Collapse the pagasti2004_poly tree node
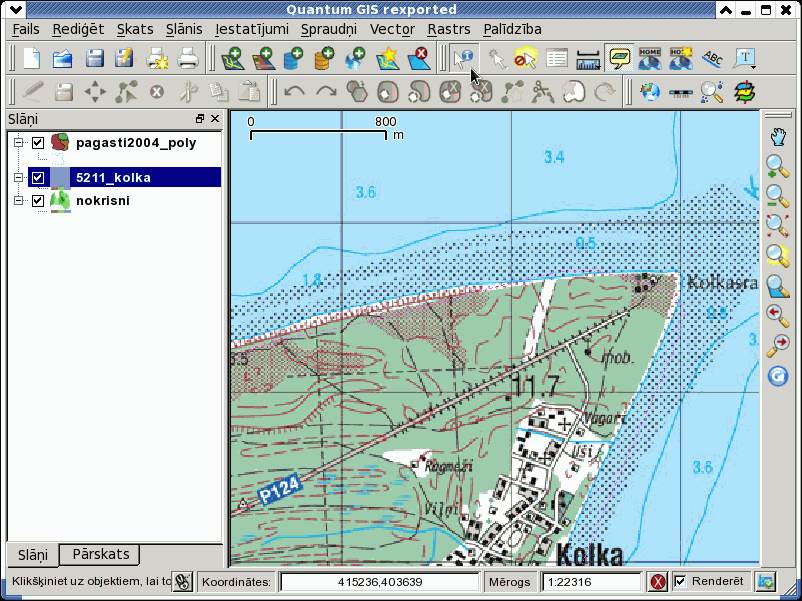Screen dimensions: 802x601 point(19,143)
